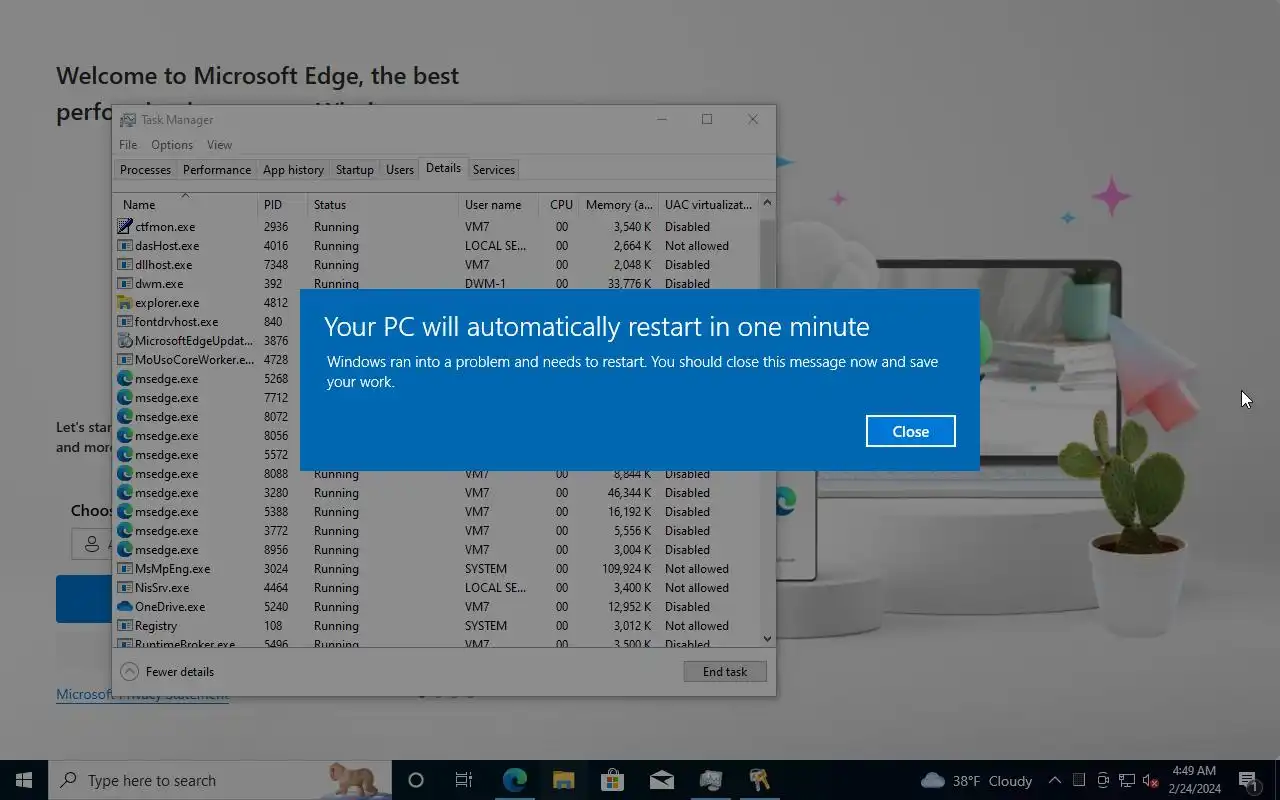The image size is (1280, 800).
Task: Click the dwm.exe process icon
Action: click(x=125, y=284)
